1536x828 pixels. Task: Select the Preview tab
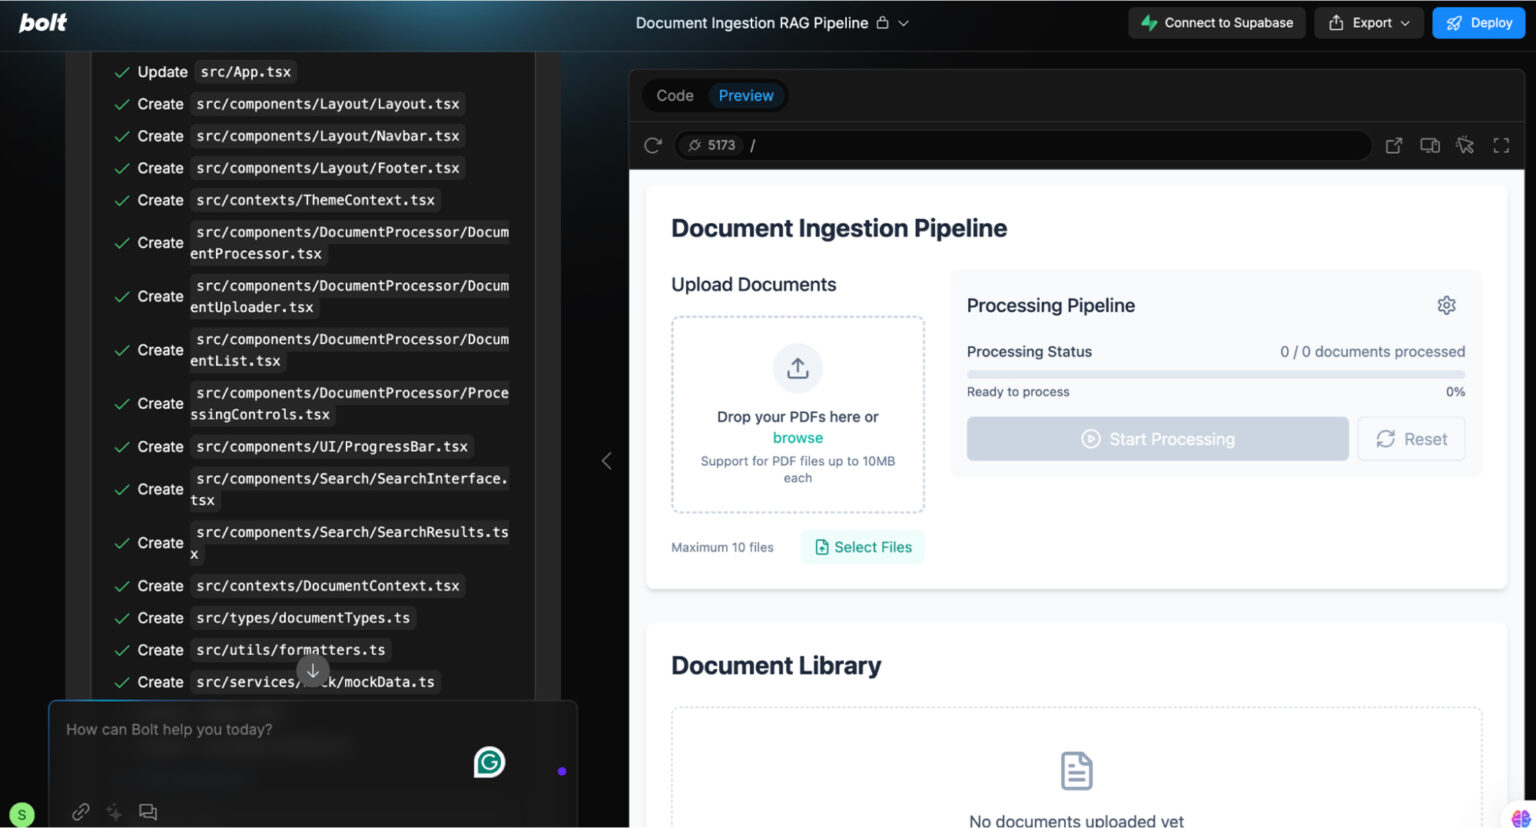coord(746,96)
